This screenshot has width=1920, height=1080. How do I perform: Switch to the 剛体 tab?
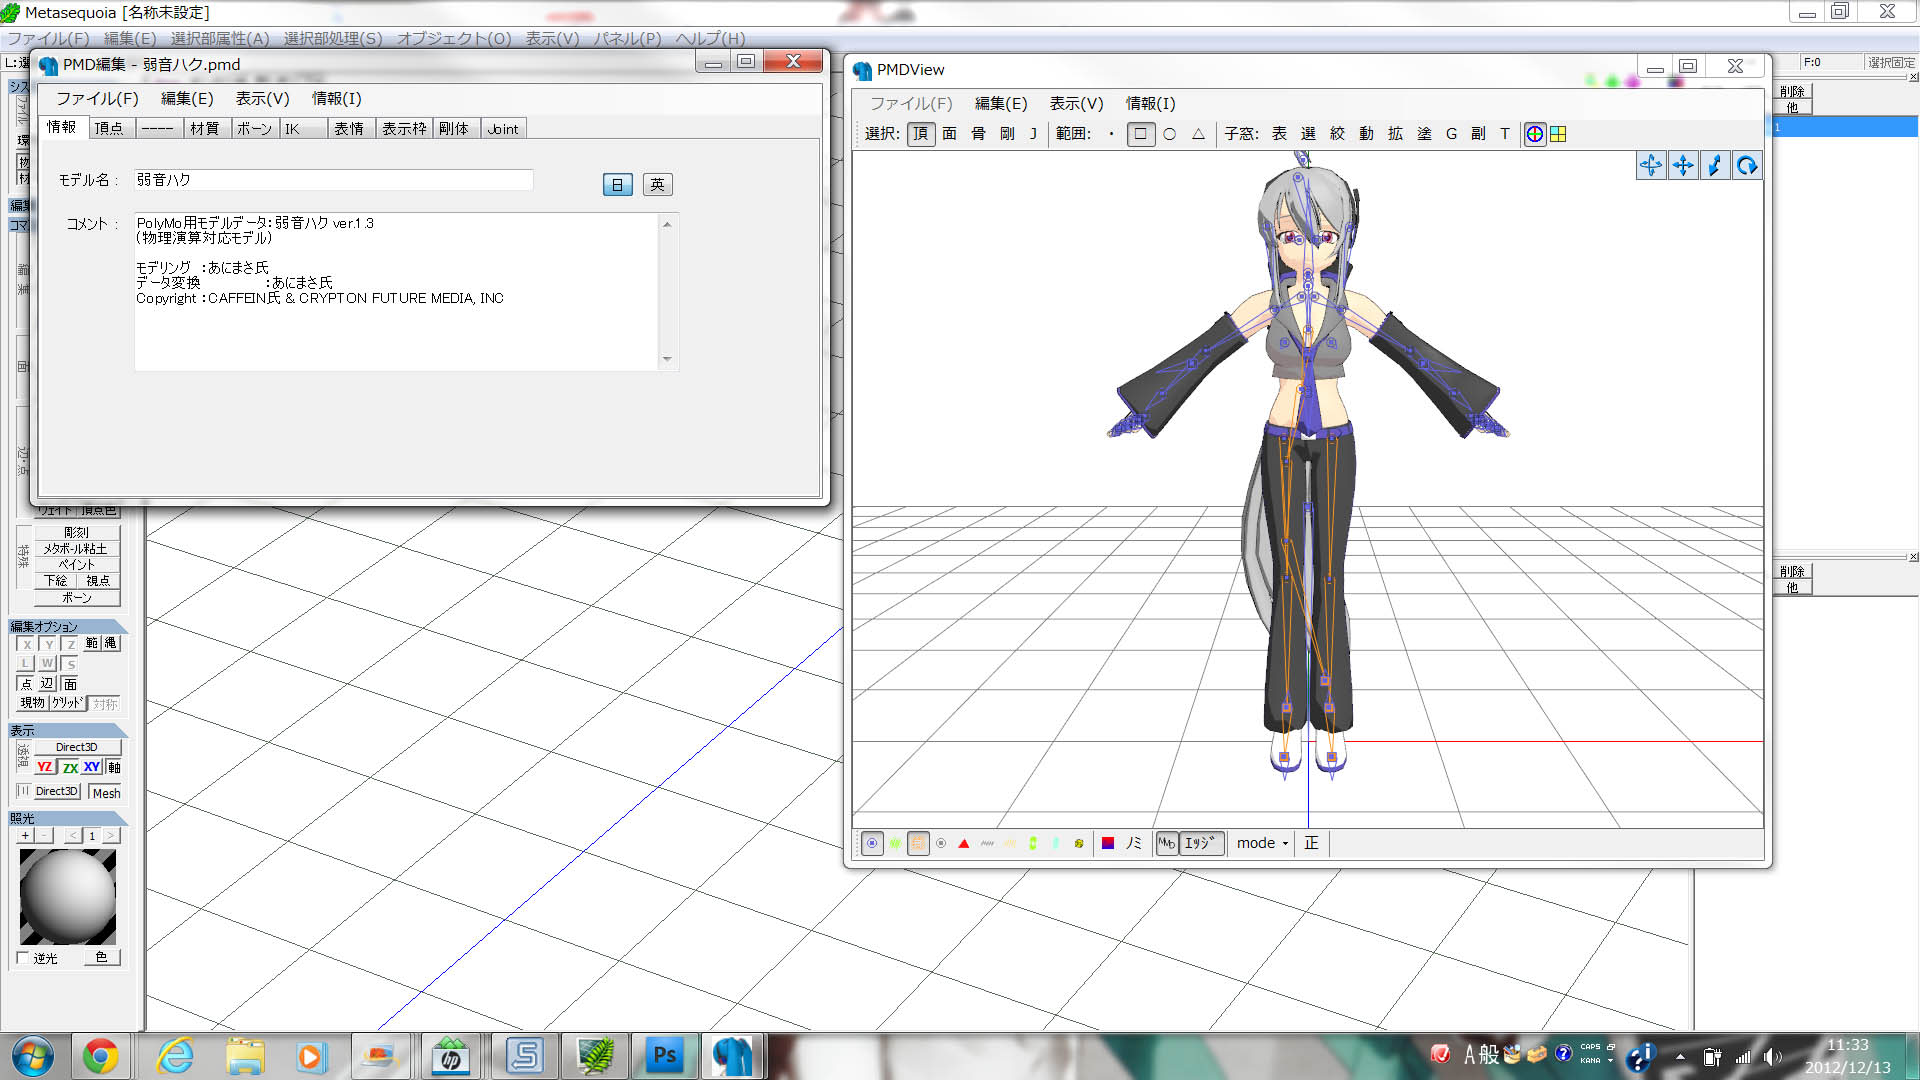[x=454, y=129]
